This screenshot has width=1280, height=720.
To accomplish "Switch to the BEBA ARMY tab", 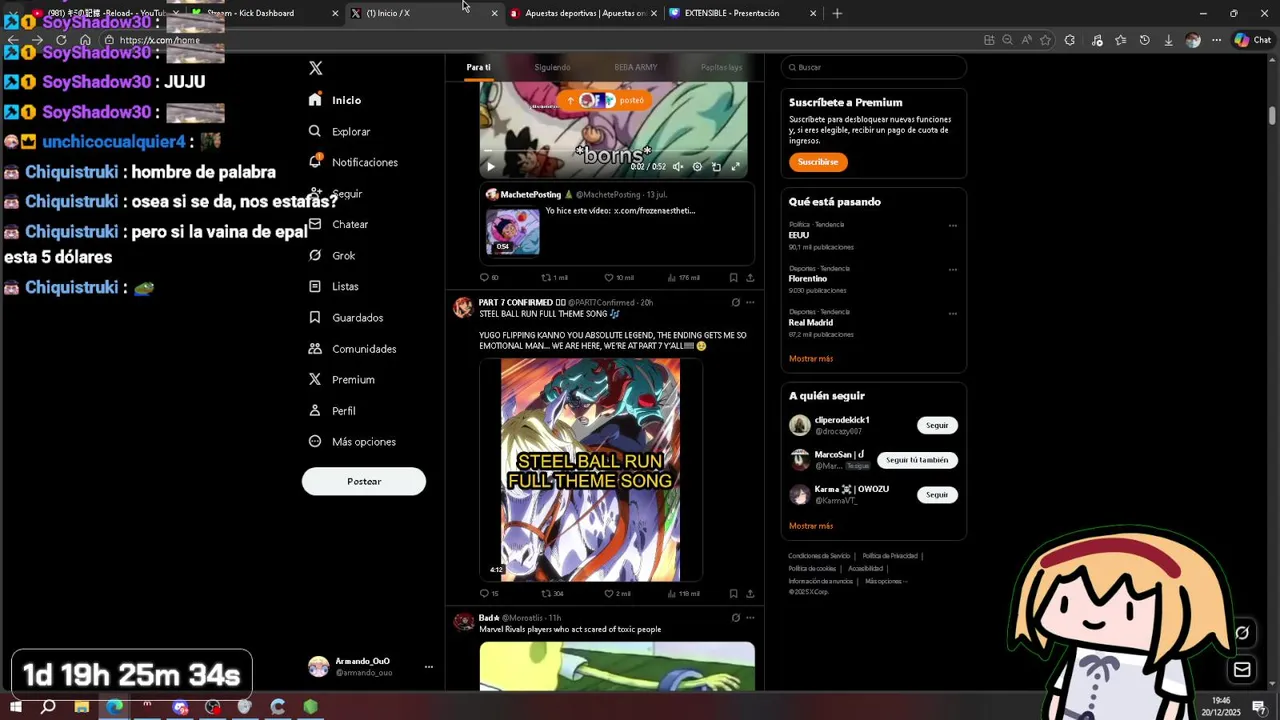I will (x=636, y=67).
